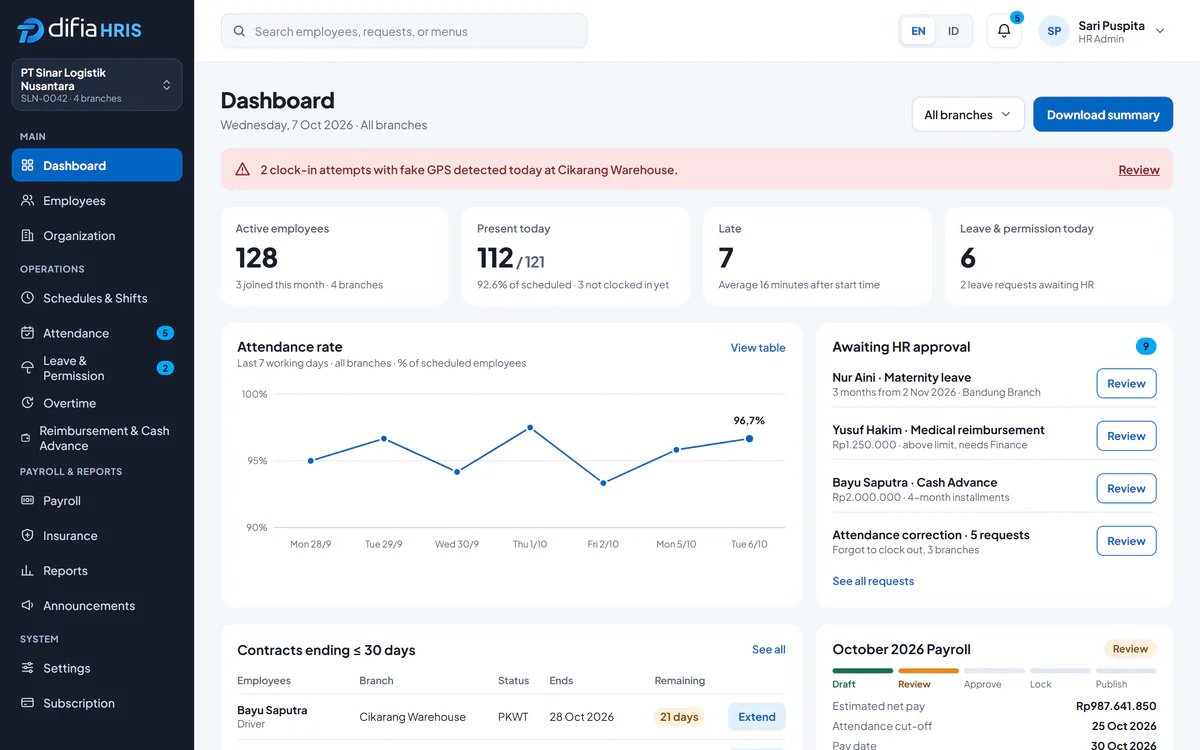The width and height of the screenshot is (1200, 750).
Task: Expand the Sari Puspita account menu chevron
Action: [1160, 31]
